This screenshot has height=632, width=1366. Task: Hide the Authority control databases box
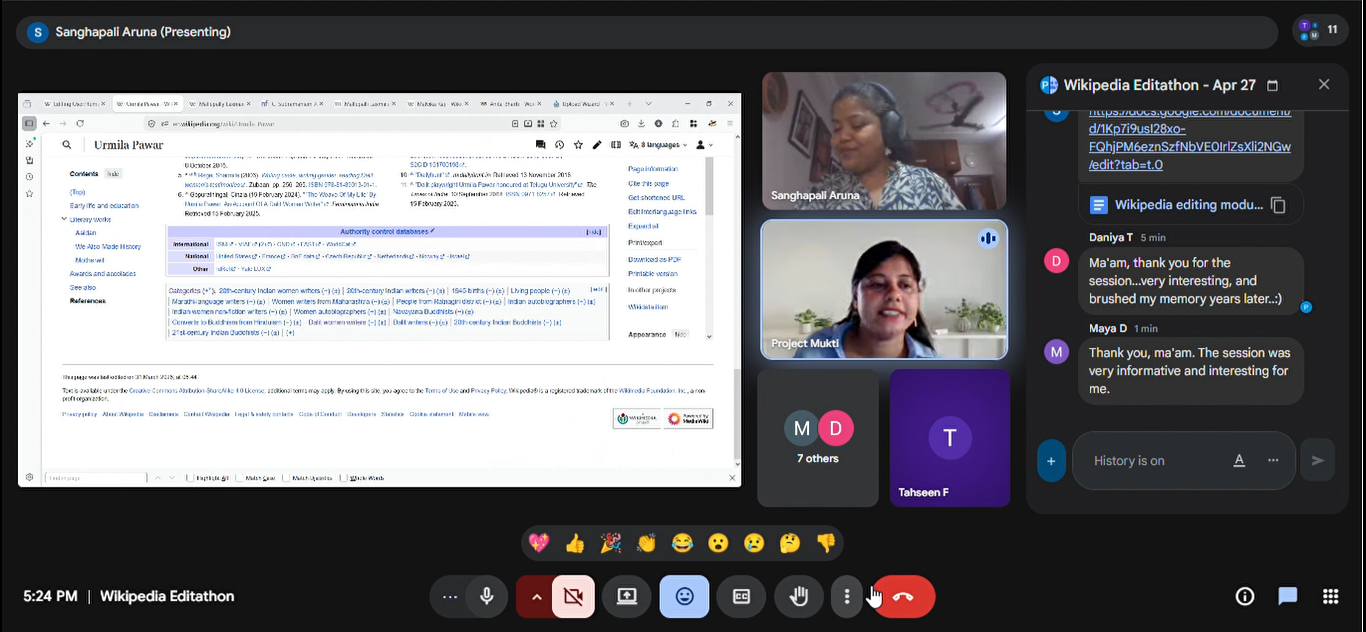[x=594, y=231]
